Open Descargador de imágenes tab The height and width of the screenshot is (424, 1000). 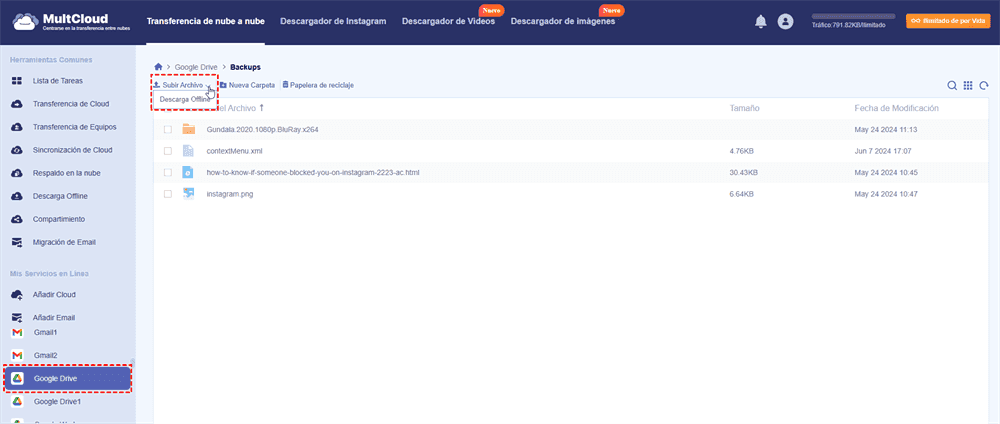click(562, 21)
